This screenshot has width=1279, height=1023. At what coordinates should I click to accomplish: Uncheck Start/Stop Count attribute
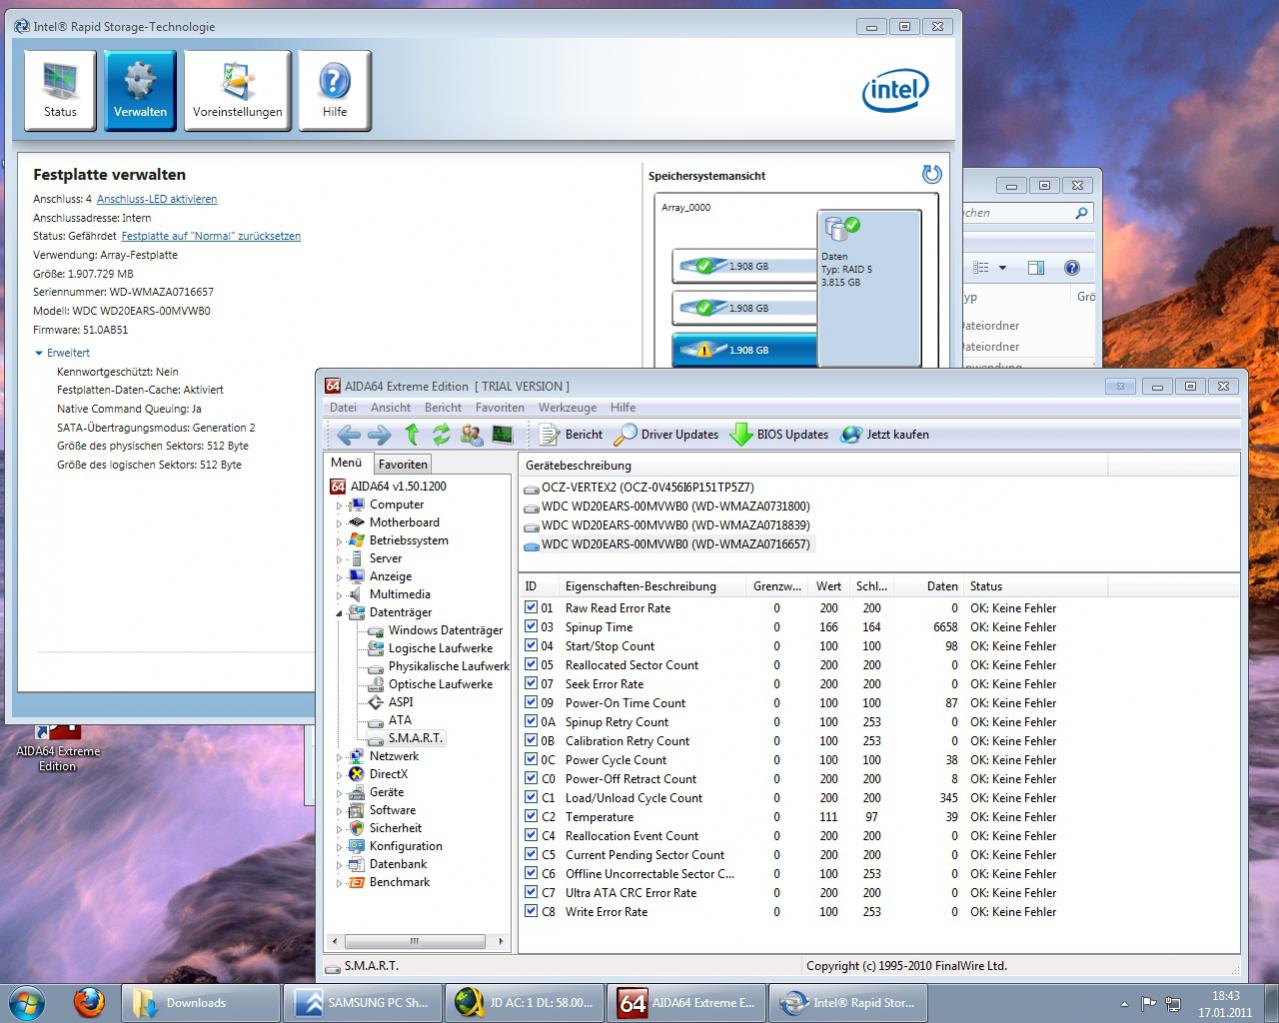pyautogui.click(x=531, y=645)
